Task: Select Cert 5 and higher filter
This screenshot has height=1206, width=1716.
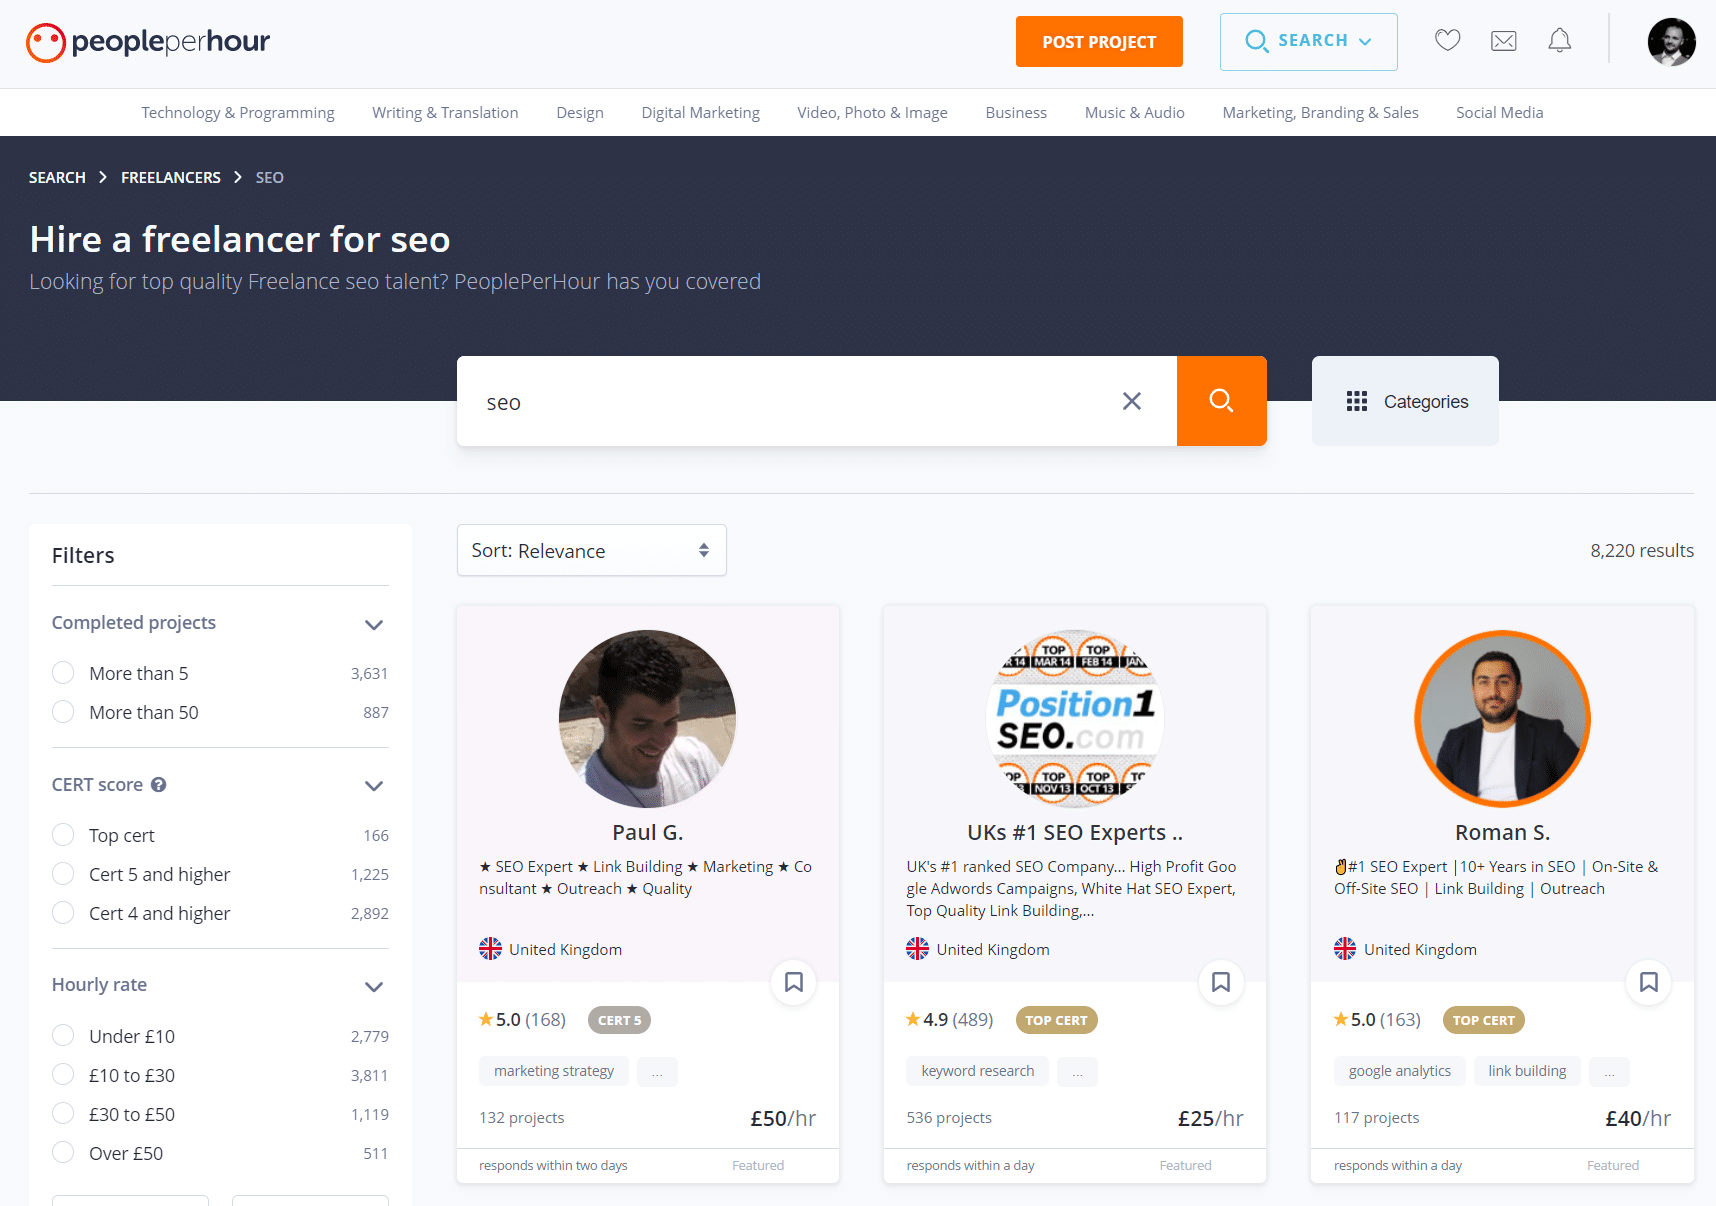Action: [63, 874]
